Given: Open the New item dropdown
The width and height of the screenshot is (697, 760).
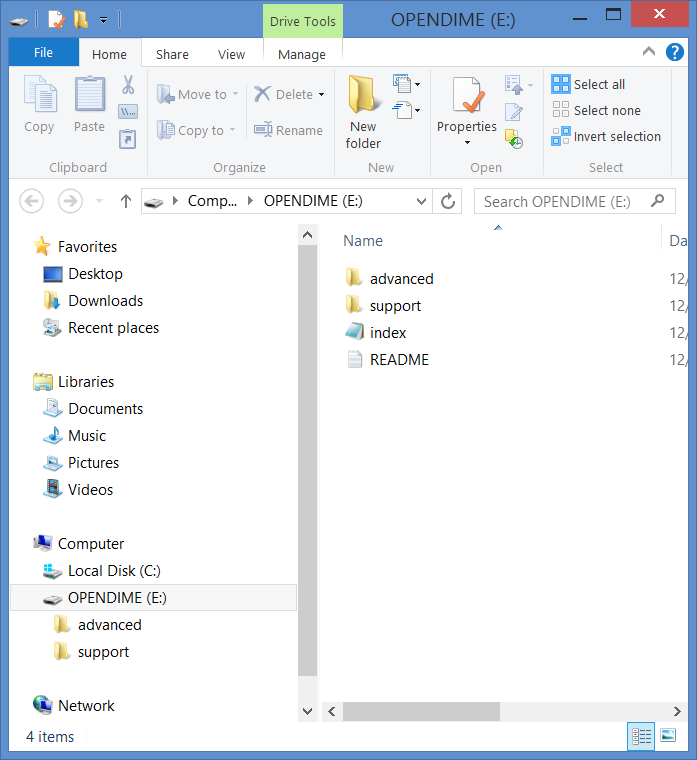Looking at the screenshot, I should 406,84.
